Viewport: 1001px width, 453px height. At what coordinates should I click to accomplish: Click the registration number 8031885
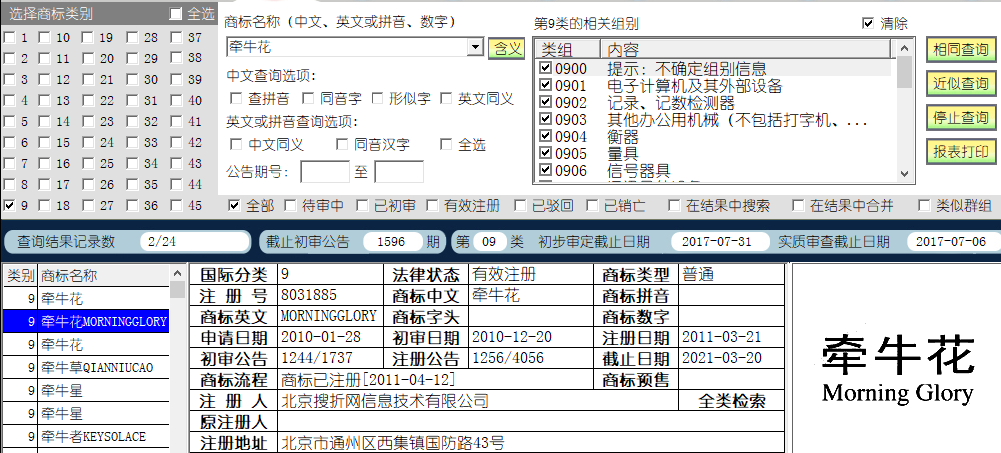[309, 295]
